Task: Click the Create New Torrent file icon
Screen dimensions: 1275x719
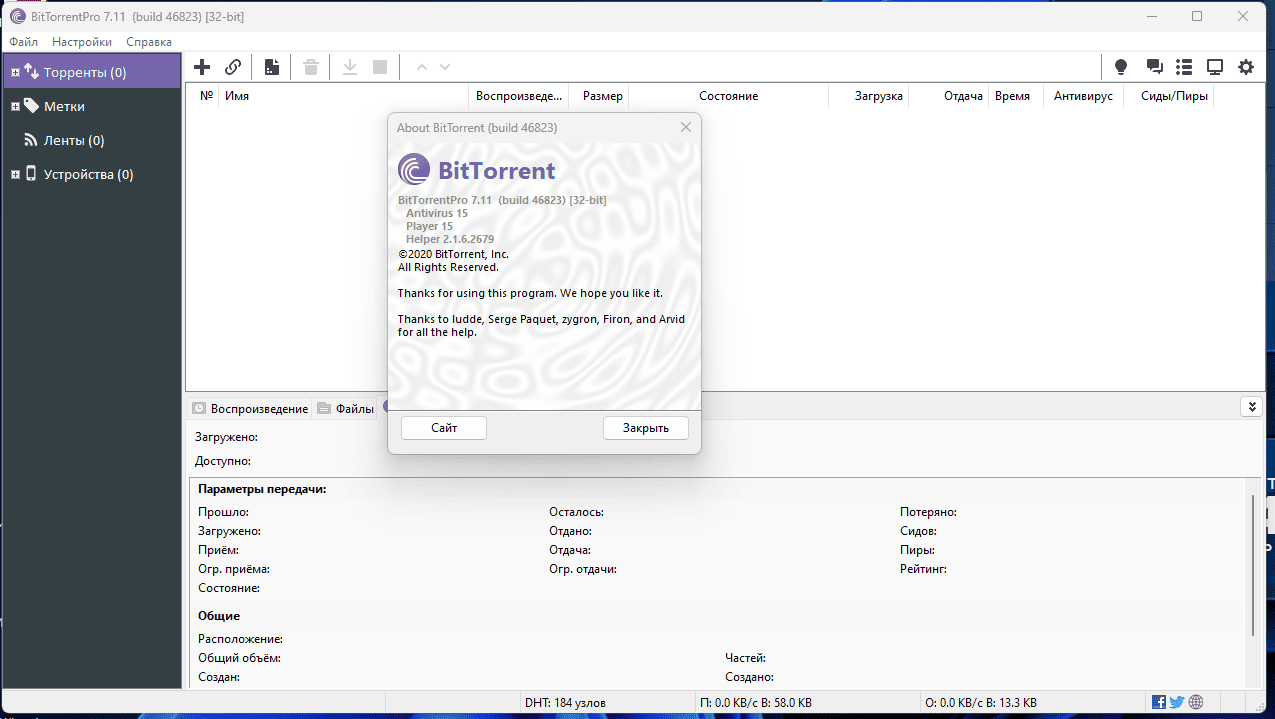Action: tap(271, 67)
